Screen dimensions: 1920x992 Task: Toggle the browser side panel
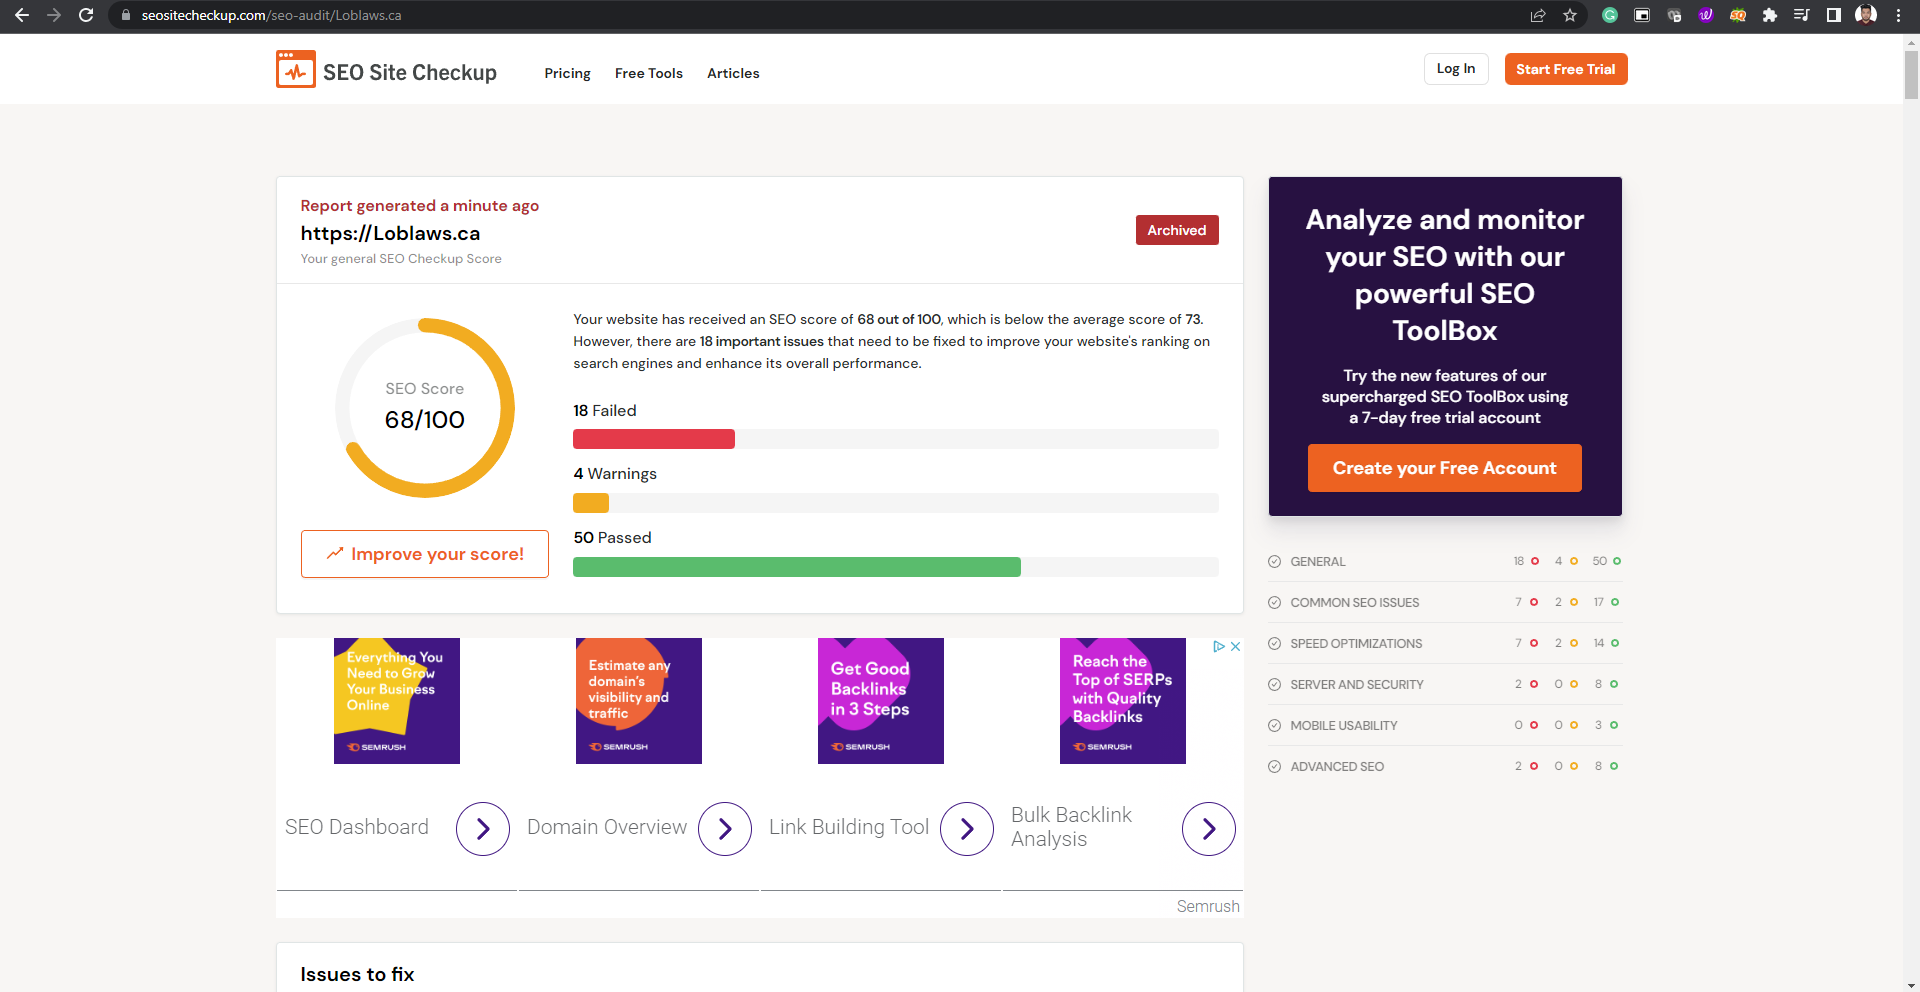[1834, 15]
